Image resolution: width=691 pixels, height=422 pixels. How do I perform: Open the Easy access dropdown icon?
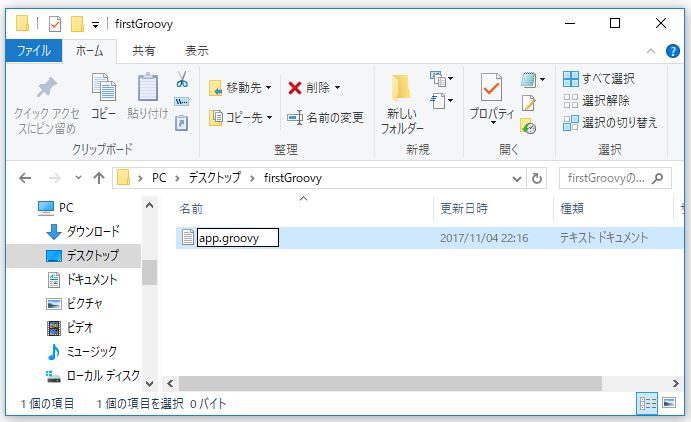coord(441,101)
